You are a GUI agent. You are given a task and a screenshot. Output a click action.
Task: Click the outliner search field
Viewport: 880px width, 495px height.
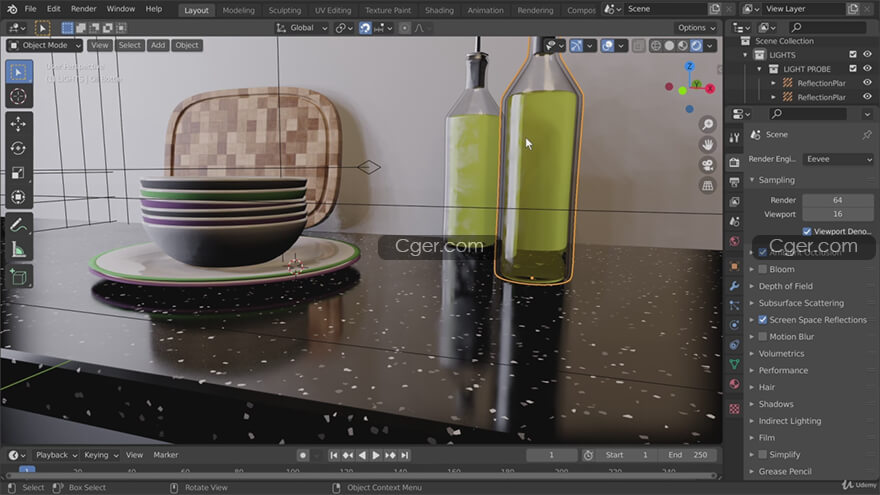[827, 28]
